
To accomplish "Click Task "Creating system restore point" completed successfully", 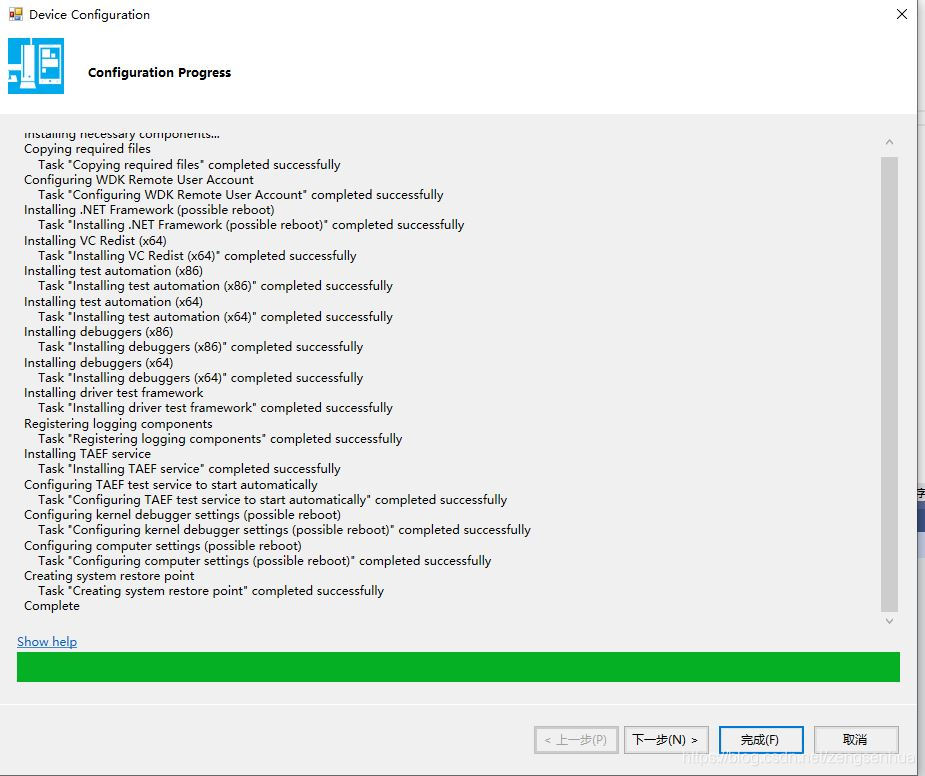I will pos(211,591).
